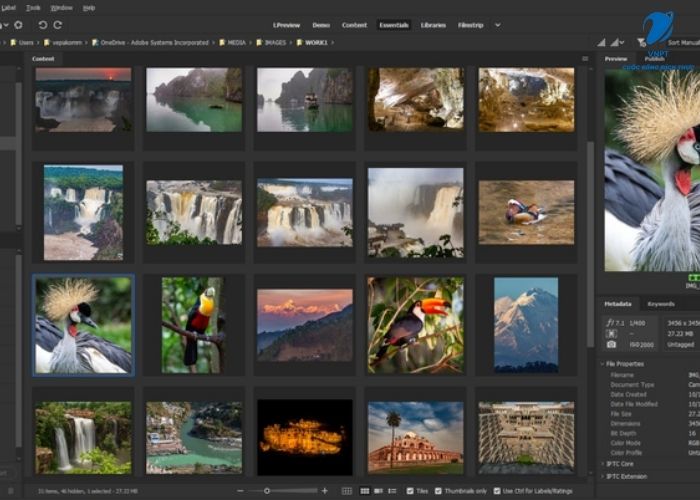
Task: Toggle the Tiles checkbox
Action: tap(410, 491)
